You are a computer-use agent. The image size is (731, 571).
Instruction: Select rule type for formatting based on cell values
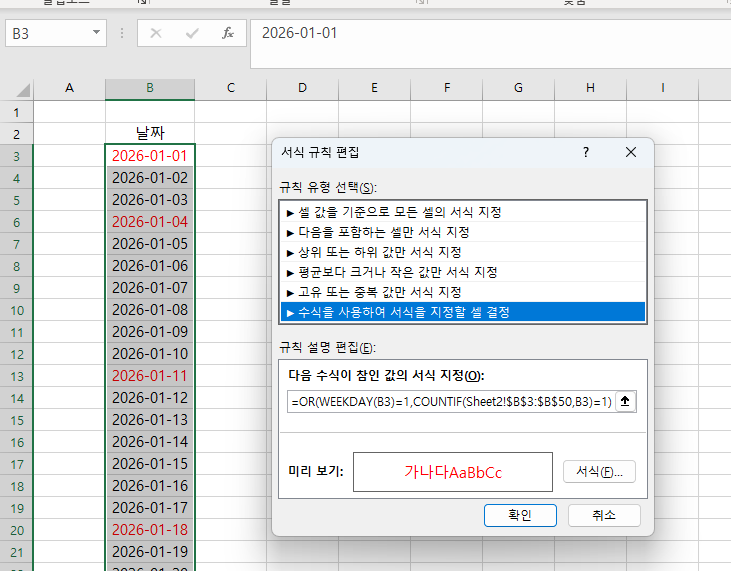pyautogui.click(x=463, y=212)
